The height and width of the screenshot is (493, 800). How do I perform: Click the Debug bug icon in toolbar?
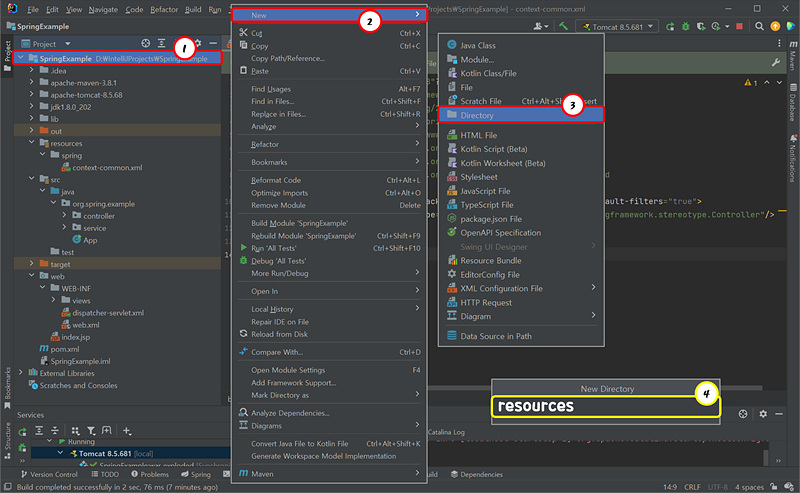point(686,27)
